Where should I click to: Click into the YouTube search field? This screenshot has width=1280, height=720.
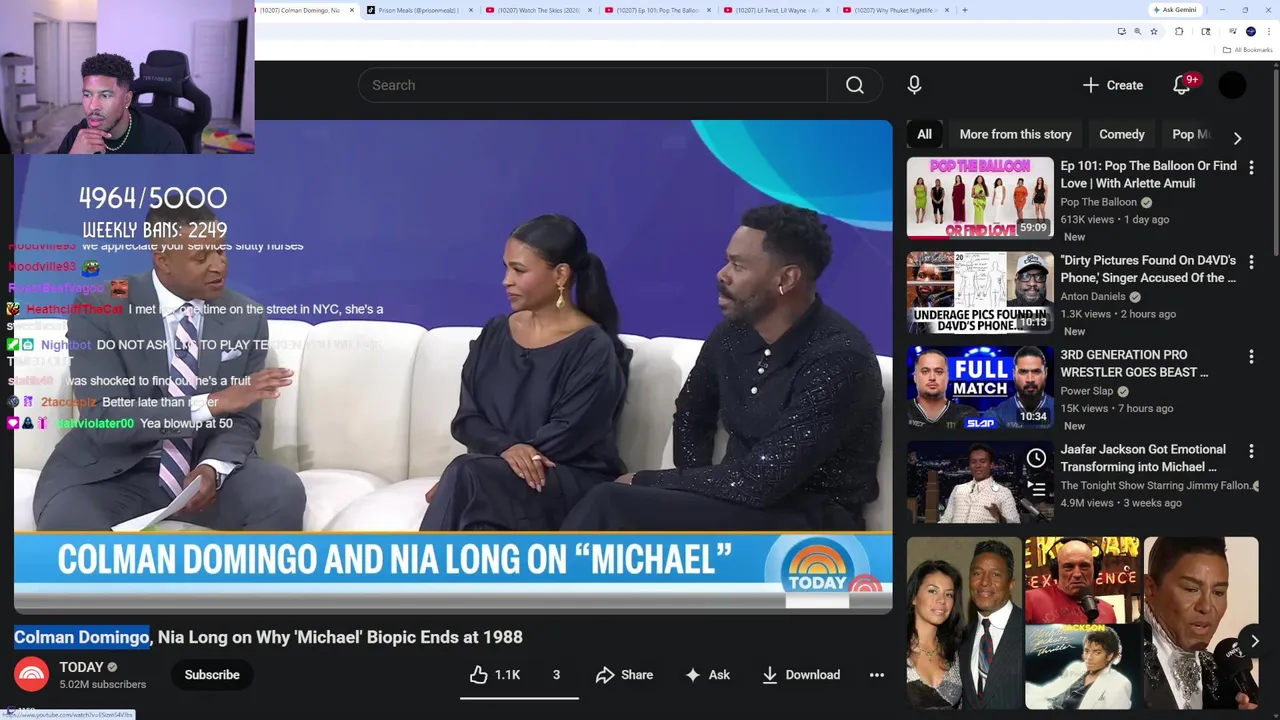[593, 85]
